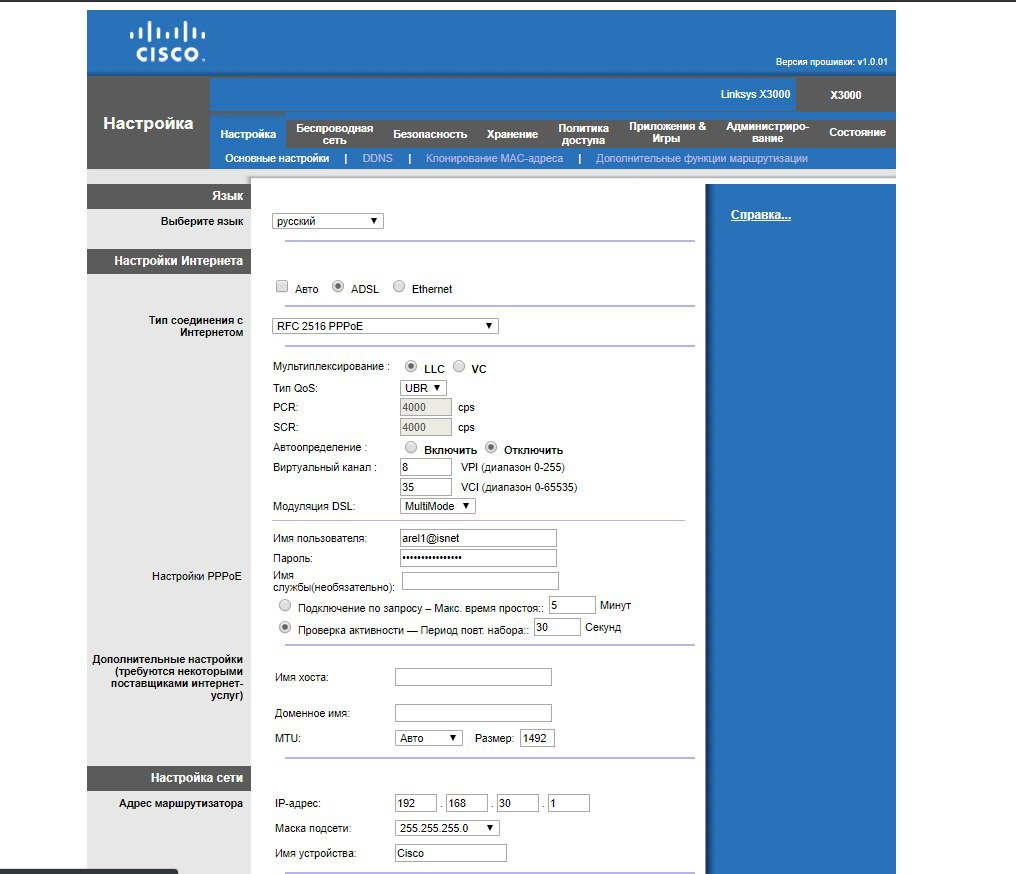Open the Приложения & Игры tab
This screenshot has width=1016, height=874.
667,132
